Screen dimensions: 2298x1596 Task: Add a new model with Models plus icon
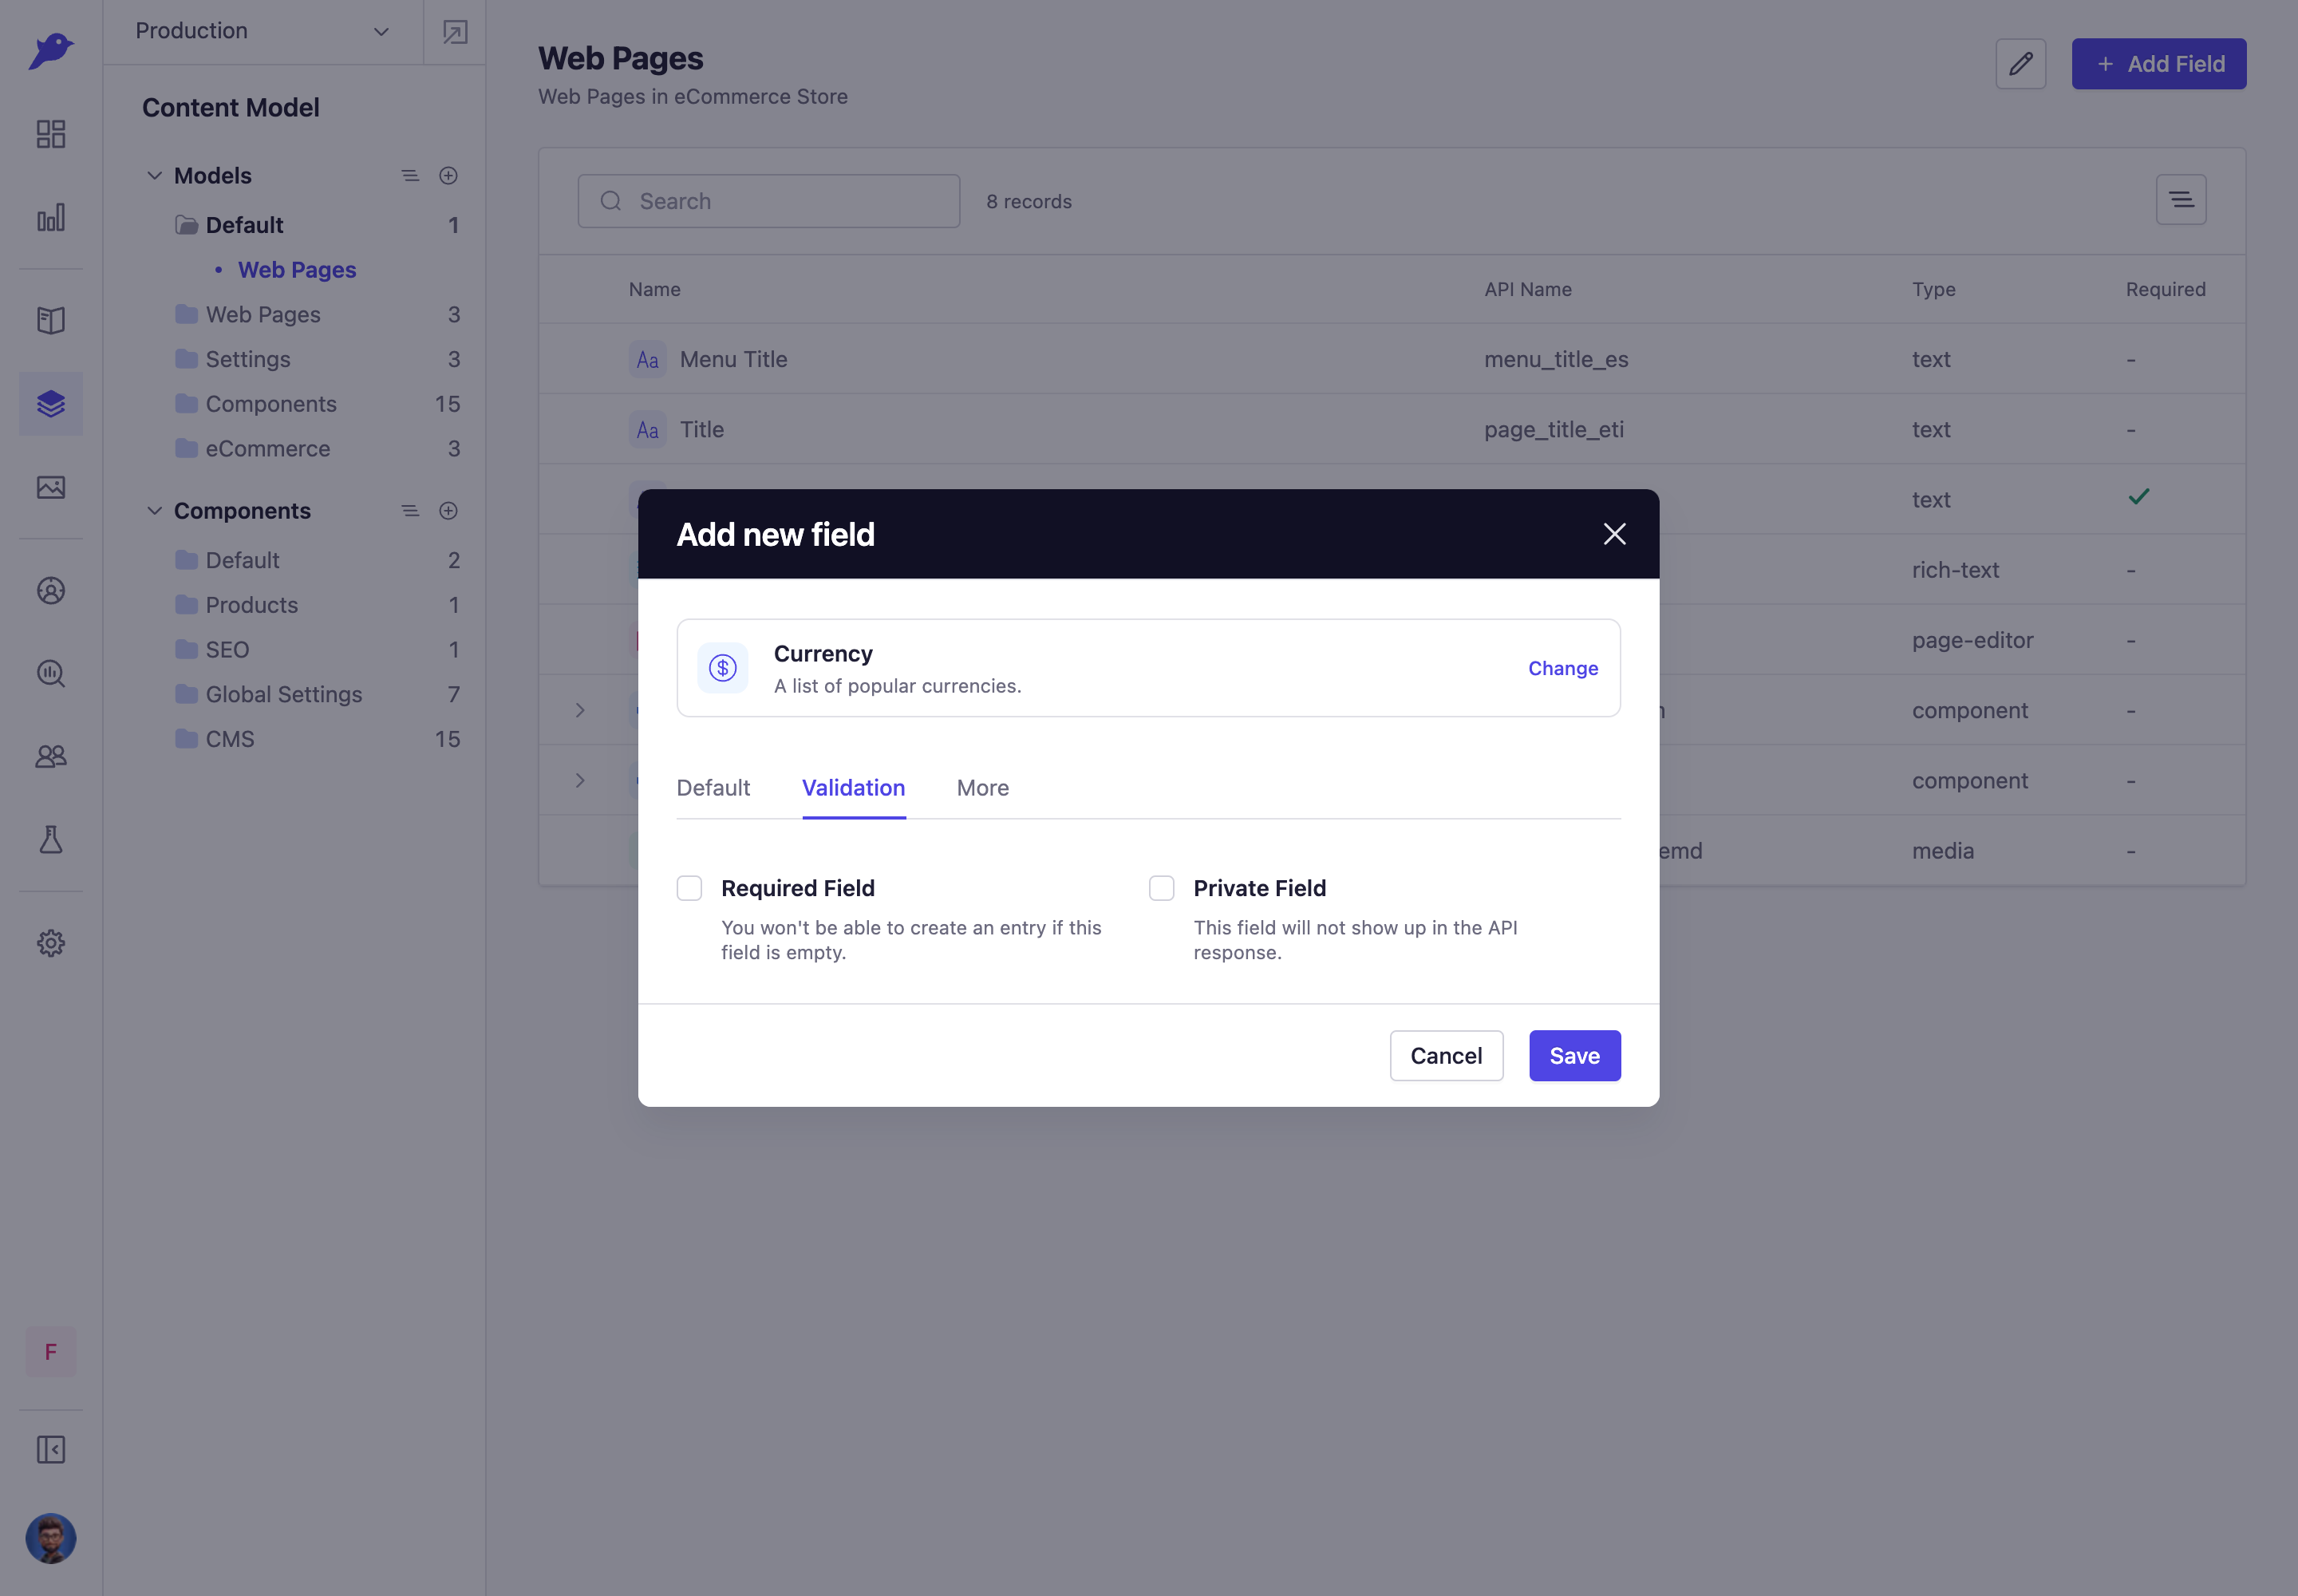pyautogui.click(x=448, y=175)
